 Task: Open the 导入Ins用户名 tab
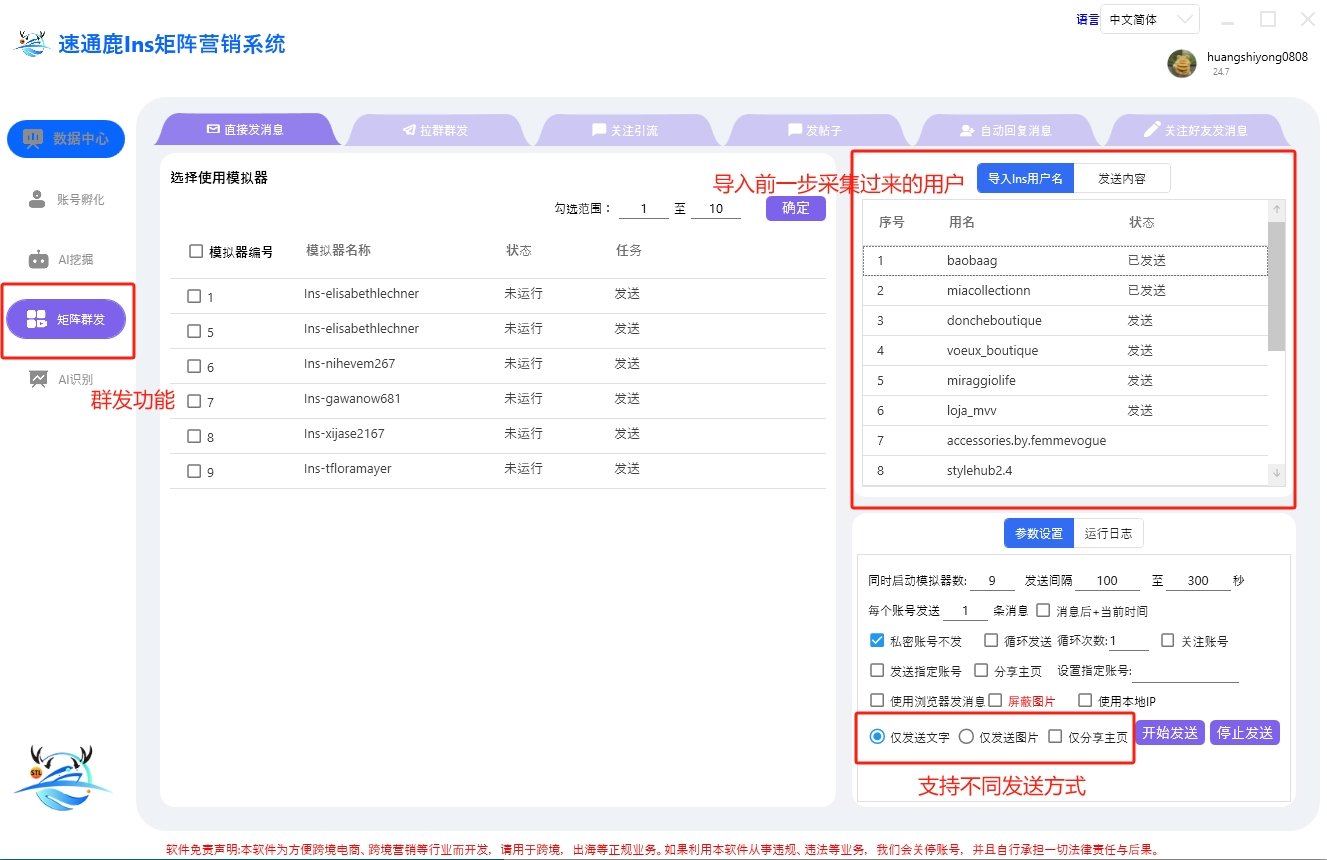[x=1025, y=178]
